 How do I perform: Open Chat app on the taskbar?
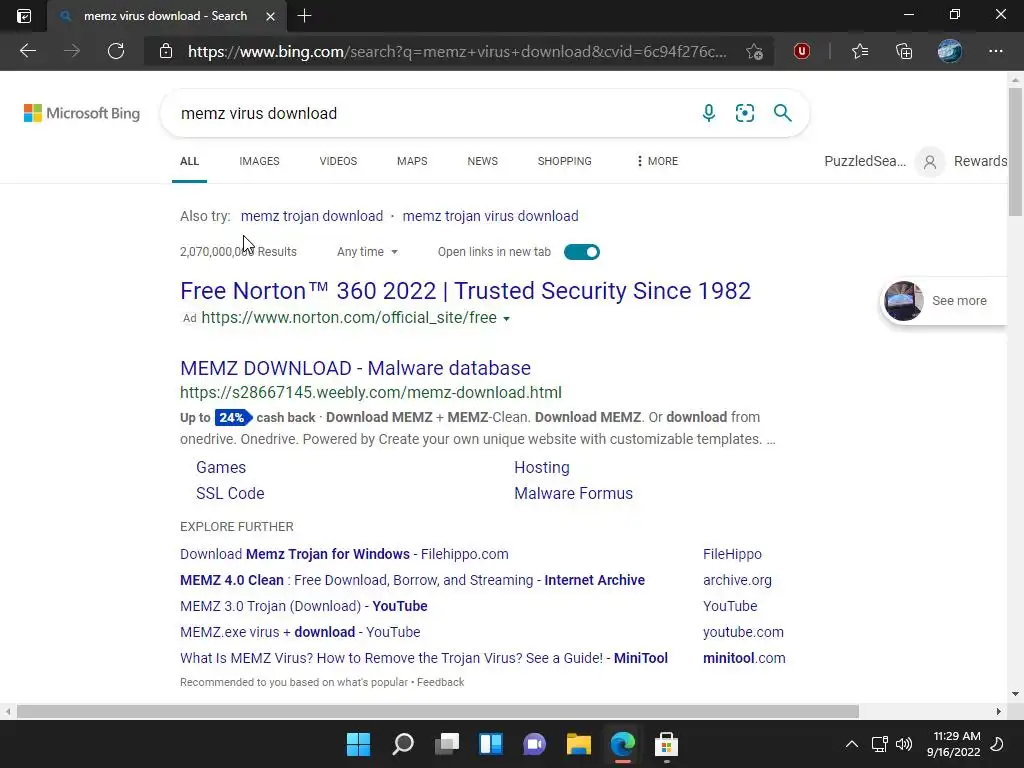pyautogui.click(x=534, y=744)
